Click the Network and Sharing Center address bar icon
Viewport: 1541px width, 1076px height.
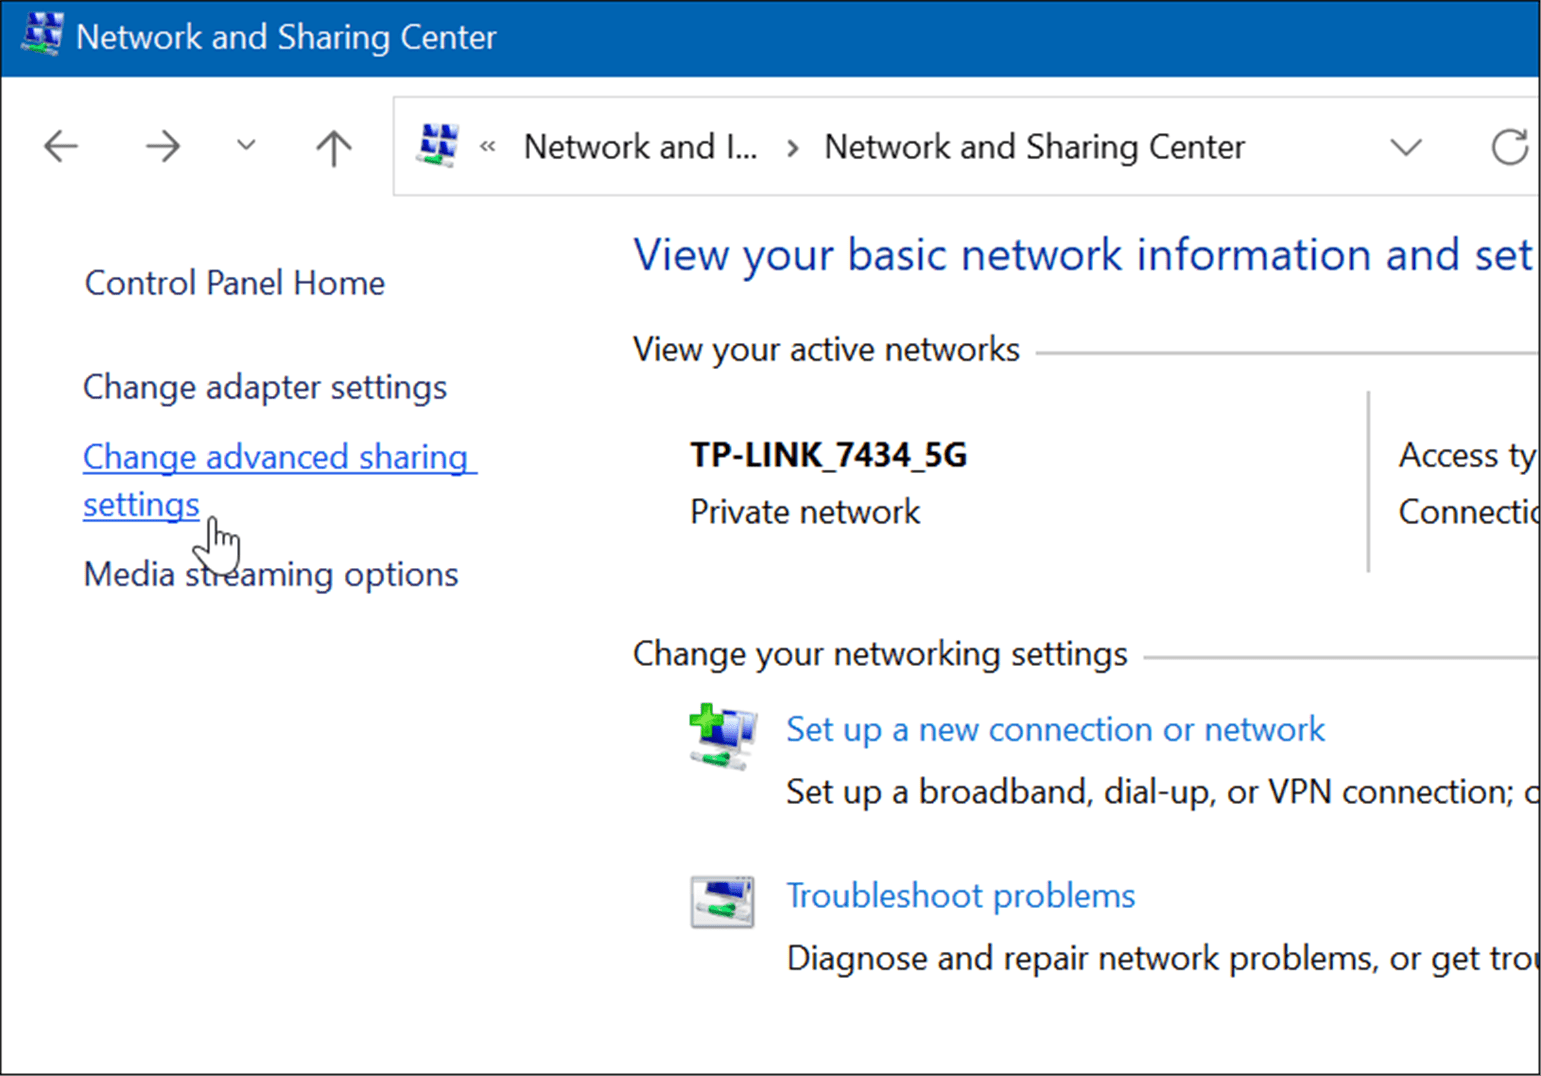(438, 145)
